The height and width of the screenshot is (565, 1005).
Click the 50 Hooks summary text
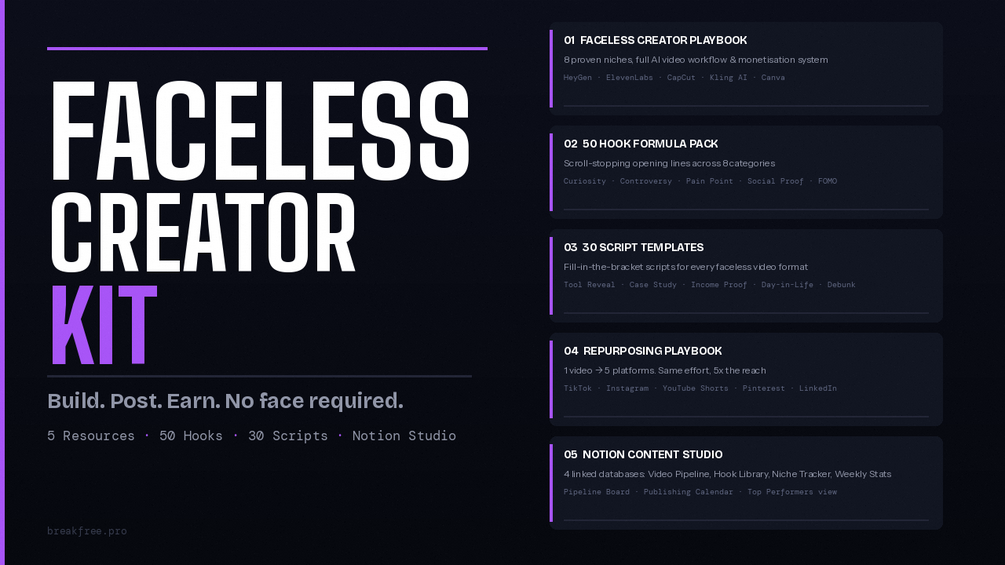(191, 436)
